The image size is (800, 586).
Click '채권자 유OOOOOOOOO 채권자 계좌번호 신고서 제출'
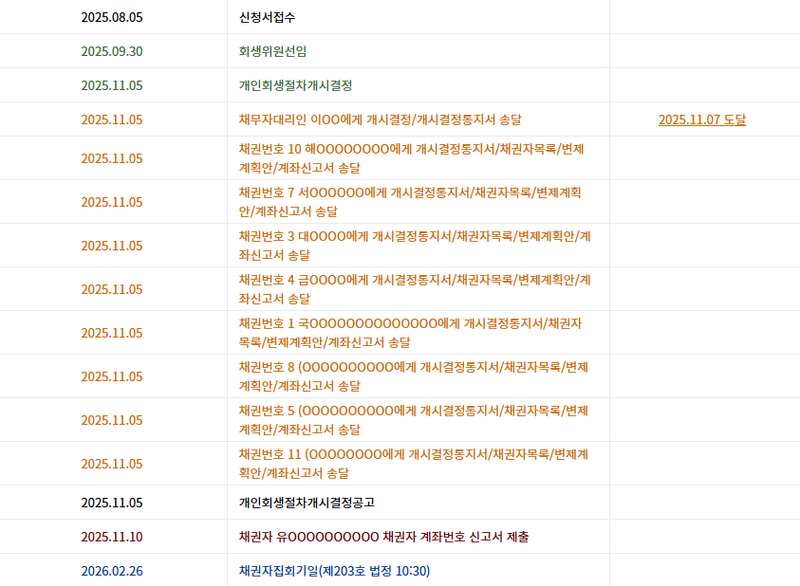click(384, 537)
